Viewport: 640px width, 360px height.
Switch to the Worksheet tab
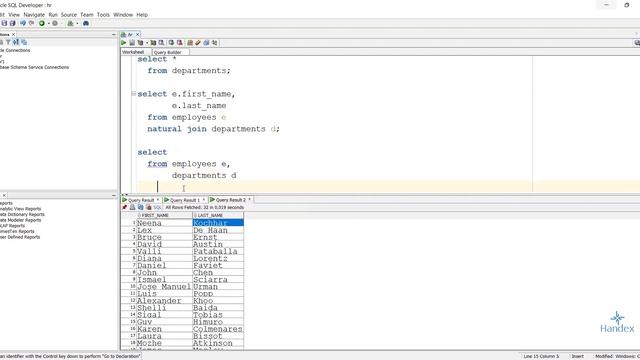pos(133,52)
